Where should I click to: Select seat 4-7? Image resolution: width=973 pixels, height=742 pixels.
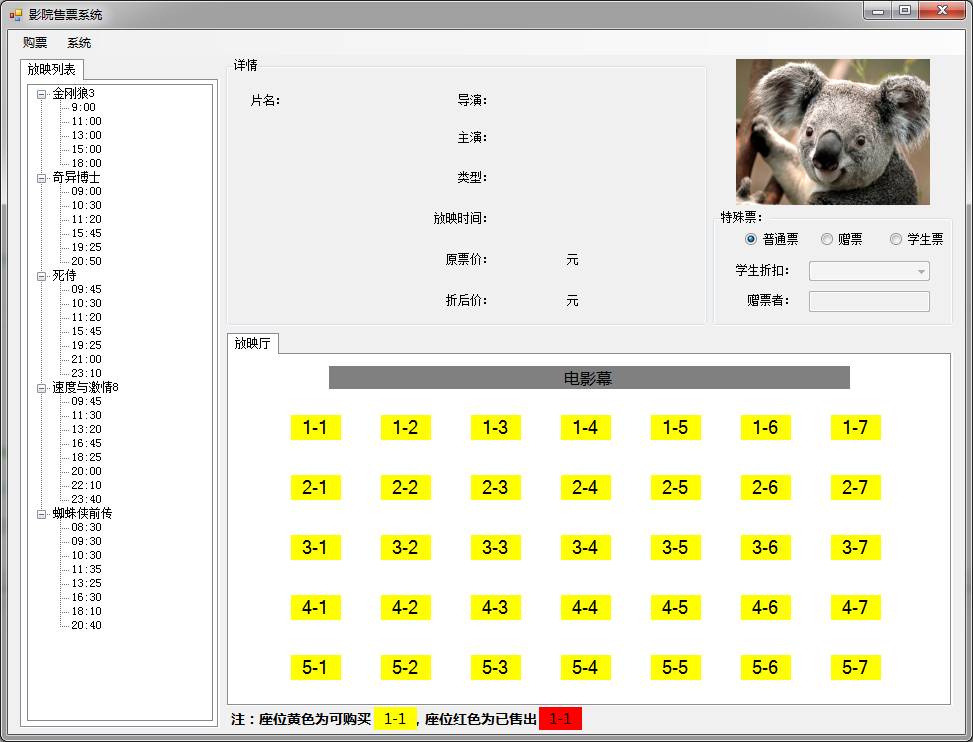click(855, 607)
